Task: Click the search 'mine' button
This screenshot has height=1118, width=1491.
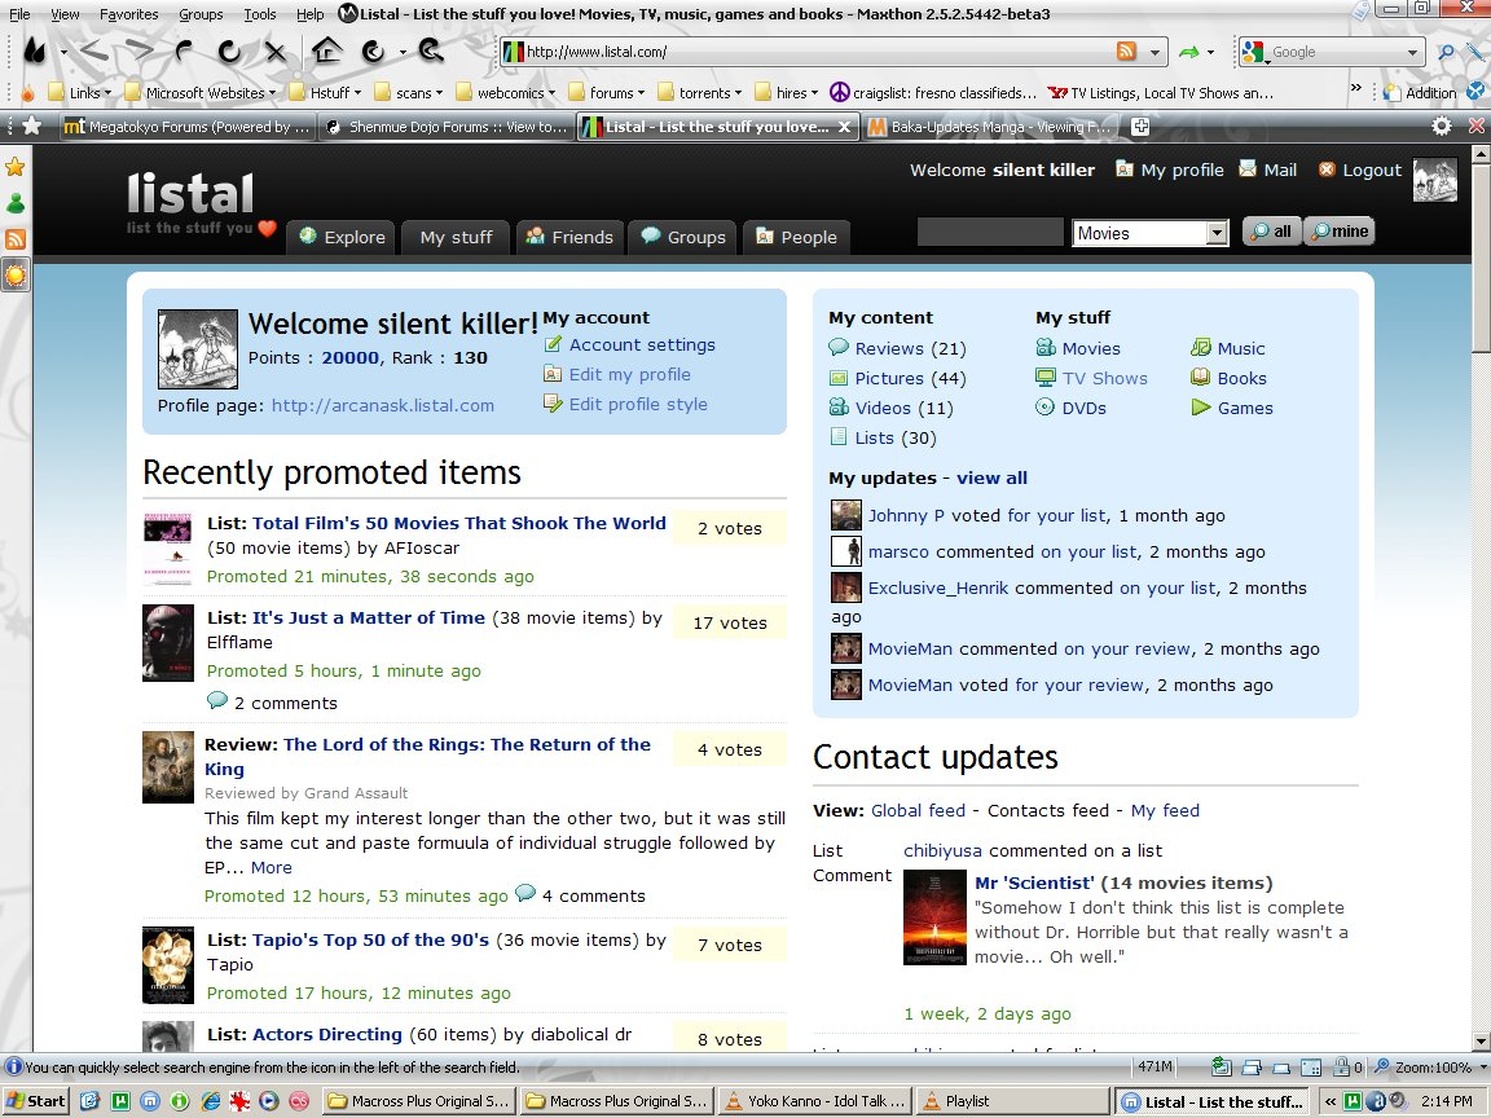Action: click(1340, 231)
